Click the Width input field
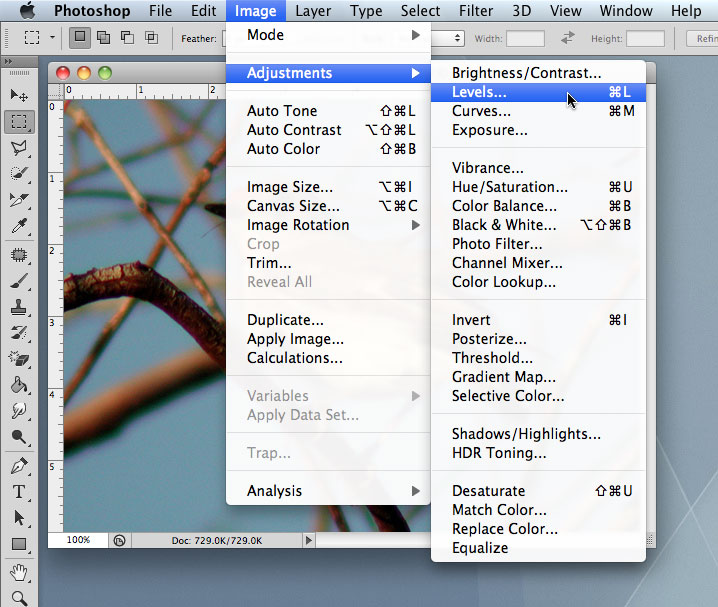Screen dimensions: 718x607 click(x=525, y=38)
